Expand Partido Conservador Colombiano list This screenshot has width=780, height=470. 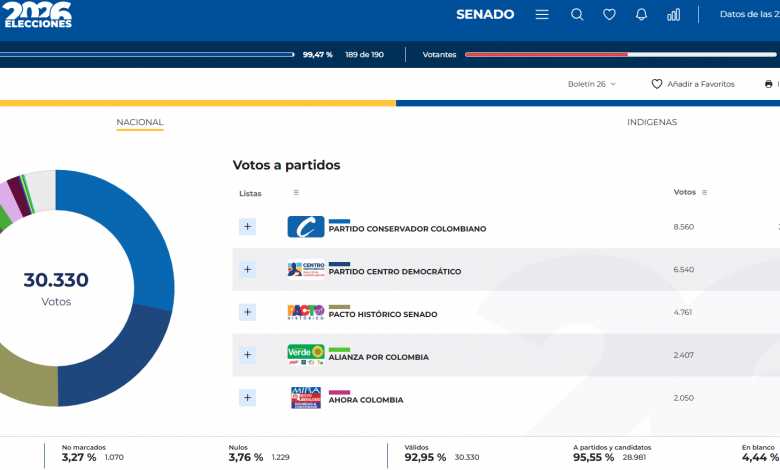tap(247, 227)
